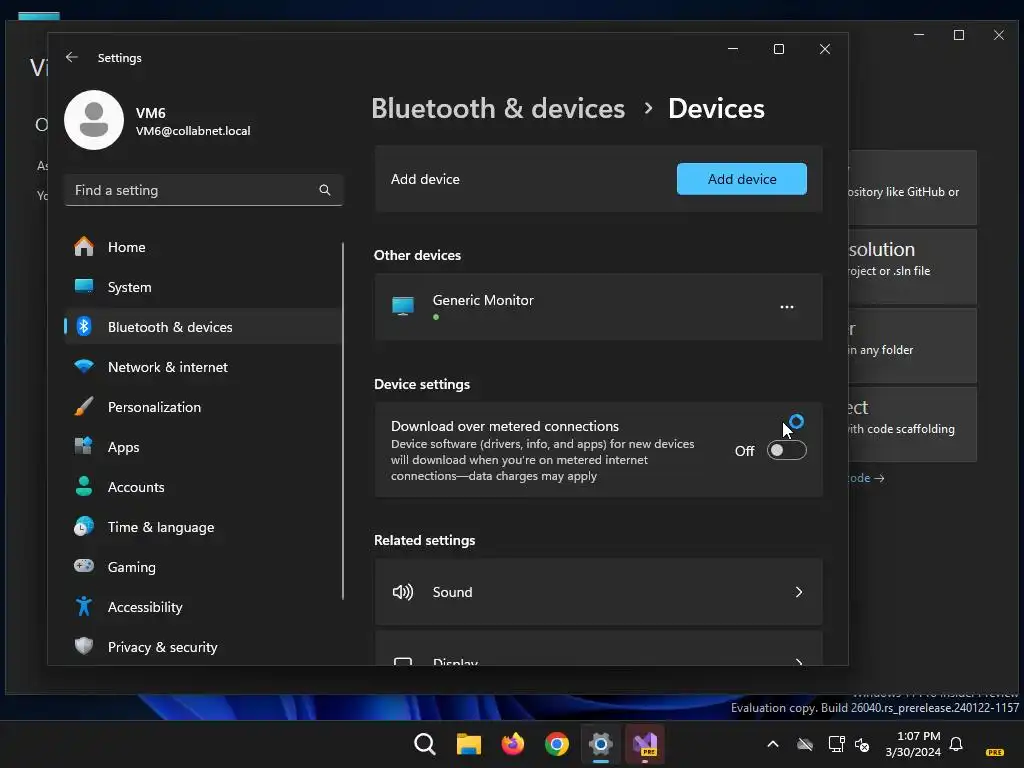Click the Home house icon in sidebar

coord(84,247)
